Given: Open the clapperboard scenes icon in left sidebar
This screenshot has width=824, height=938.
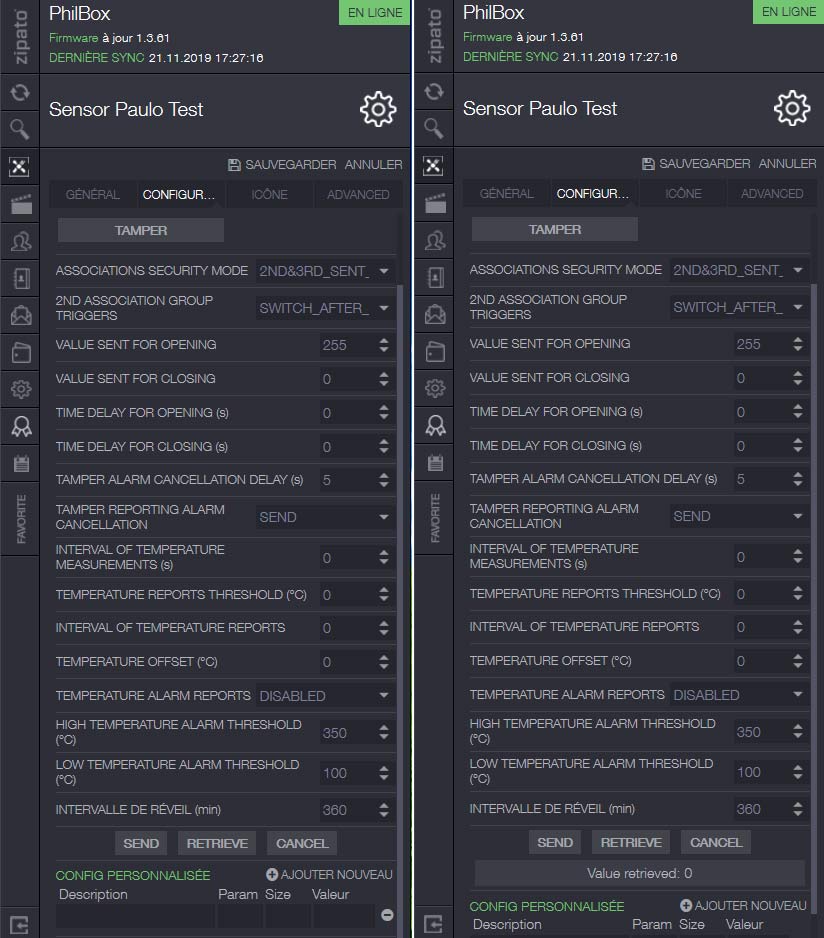Looking at the screenshot, I should (x=19, y=205).
